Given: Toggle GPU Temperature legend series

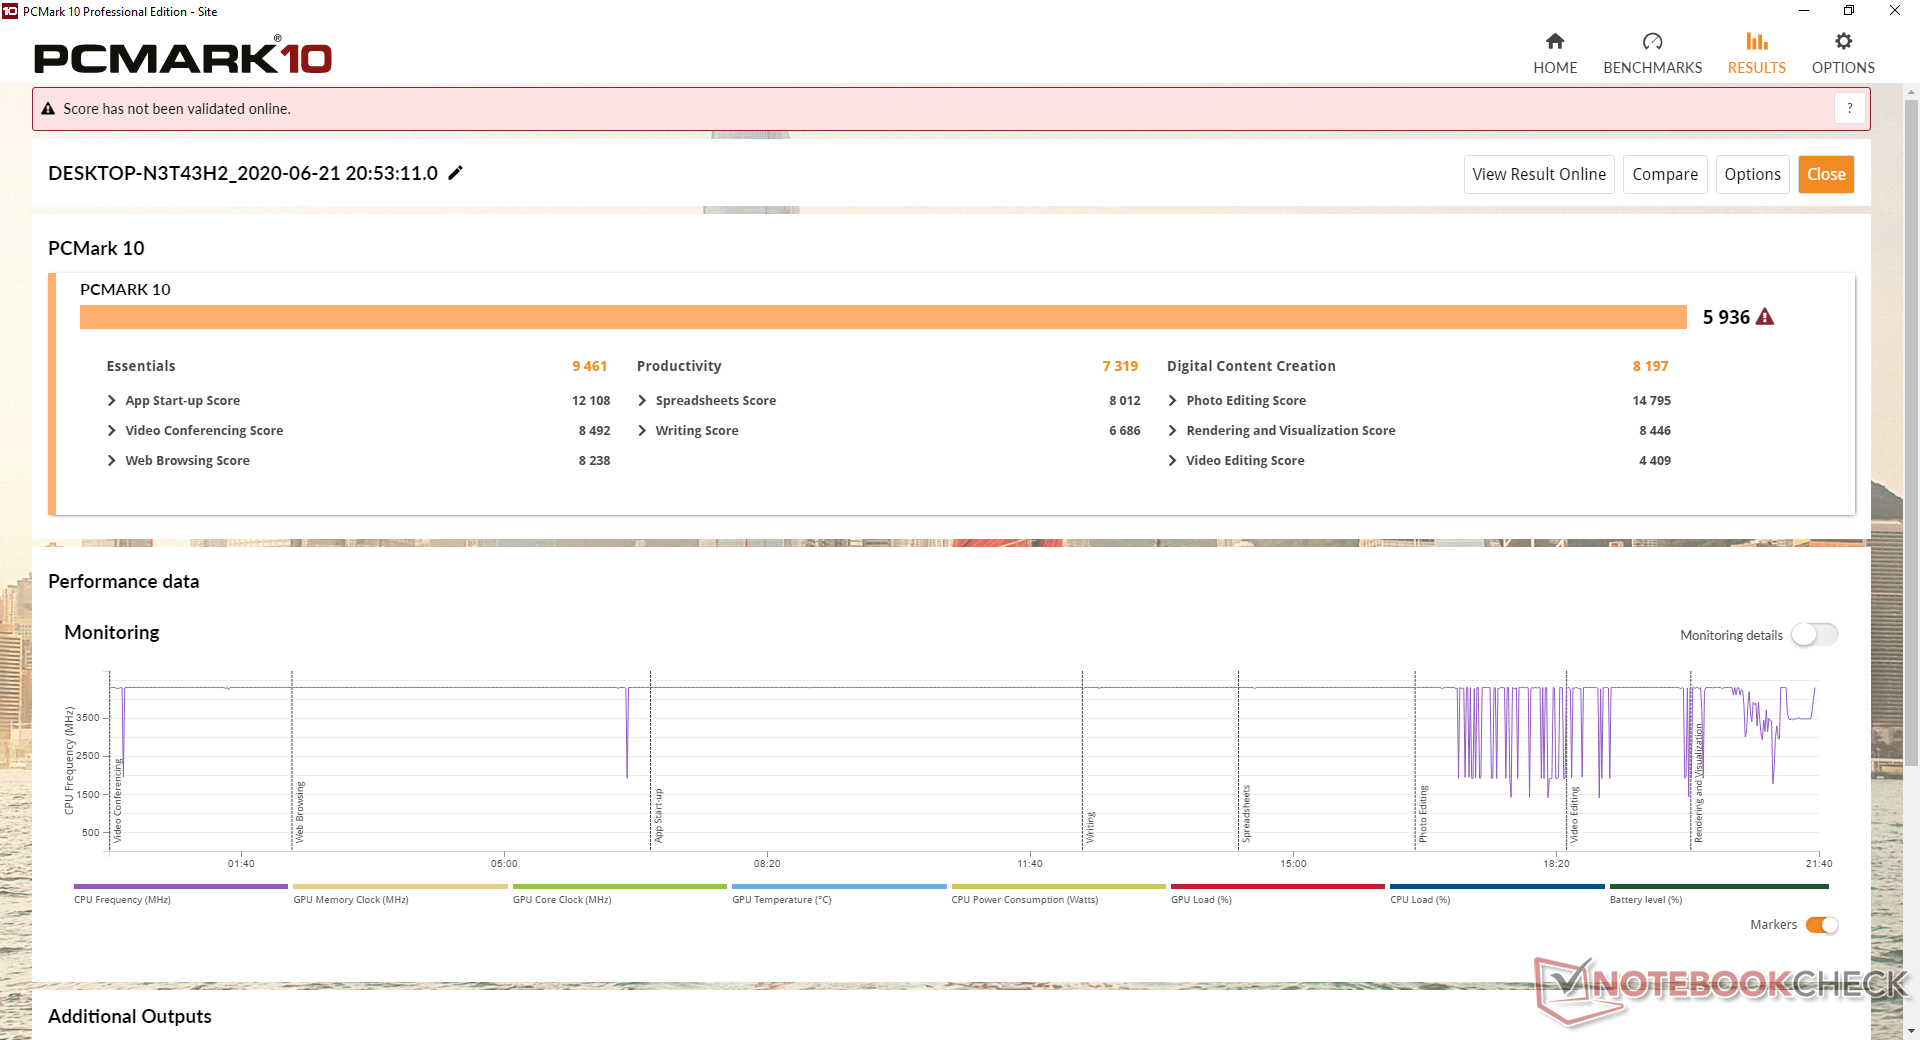Looking at the screenshot, I should (839, 894).
